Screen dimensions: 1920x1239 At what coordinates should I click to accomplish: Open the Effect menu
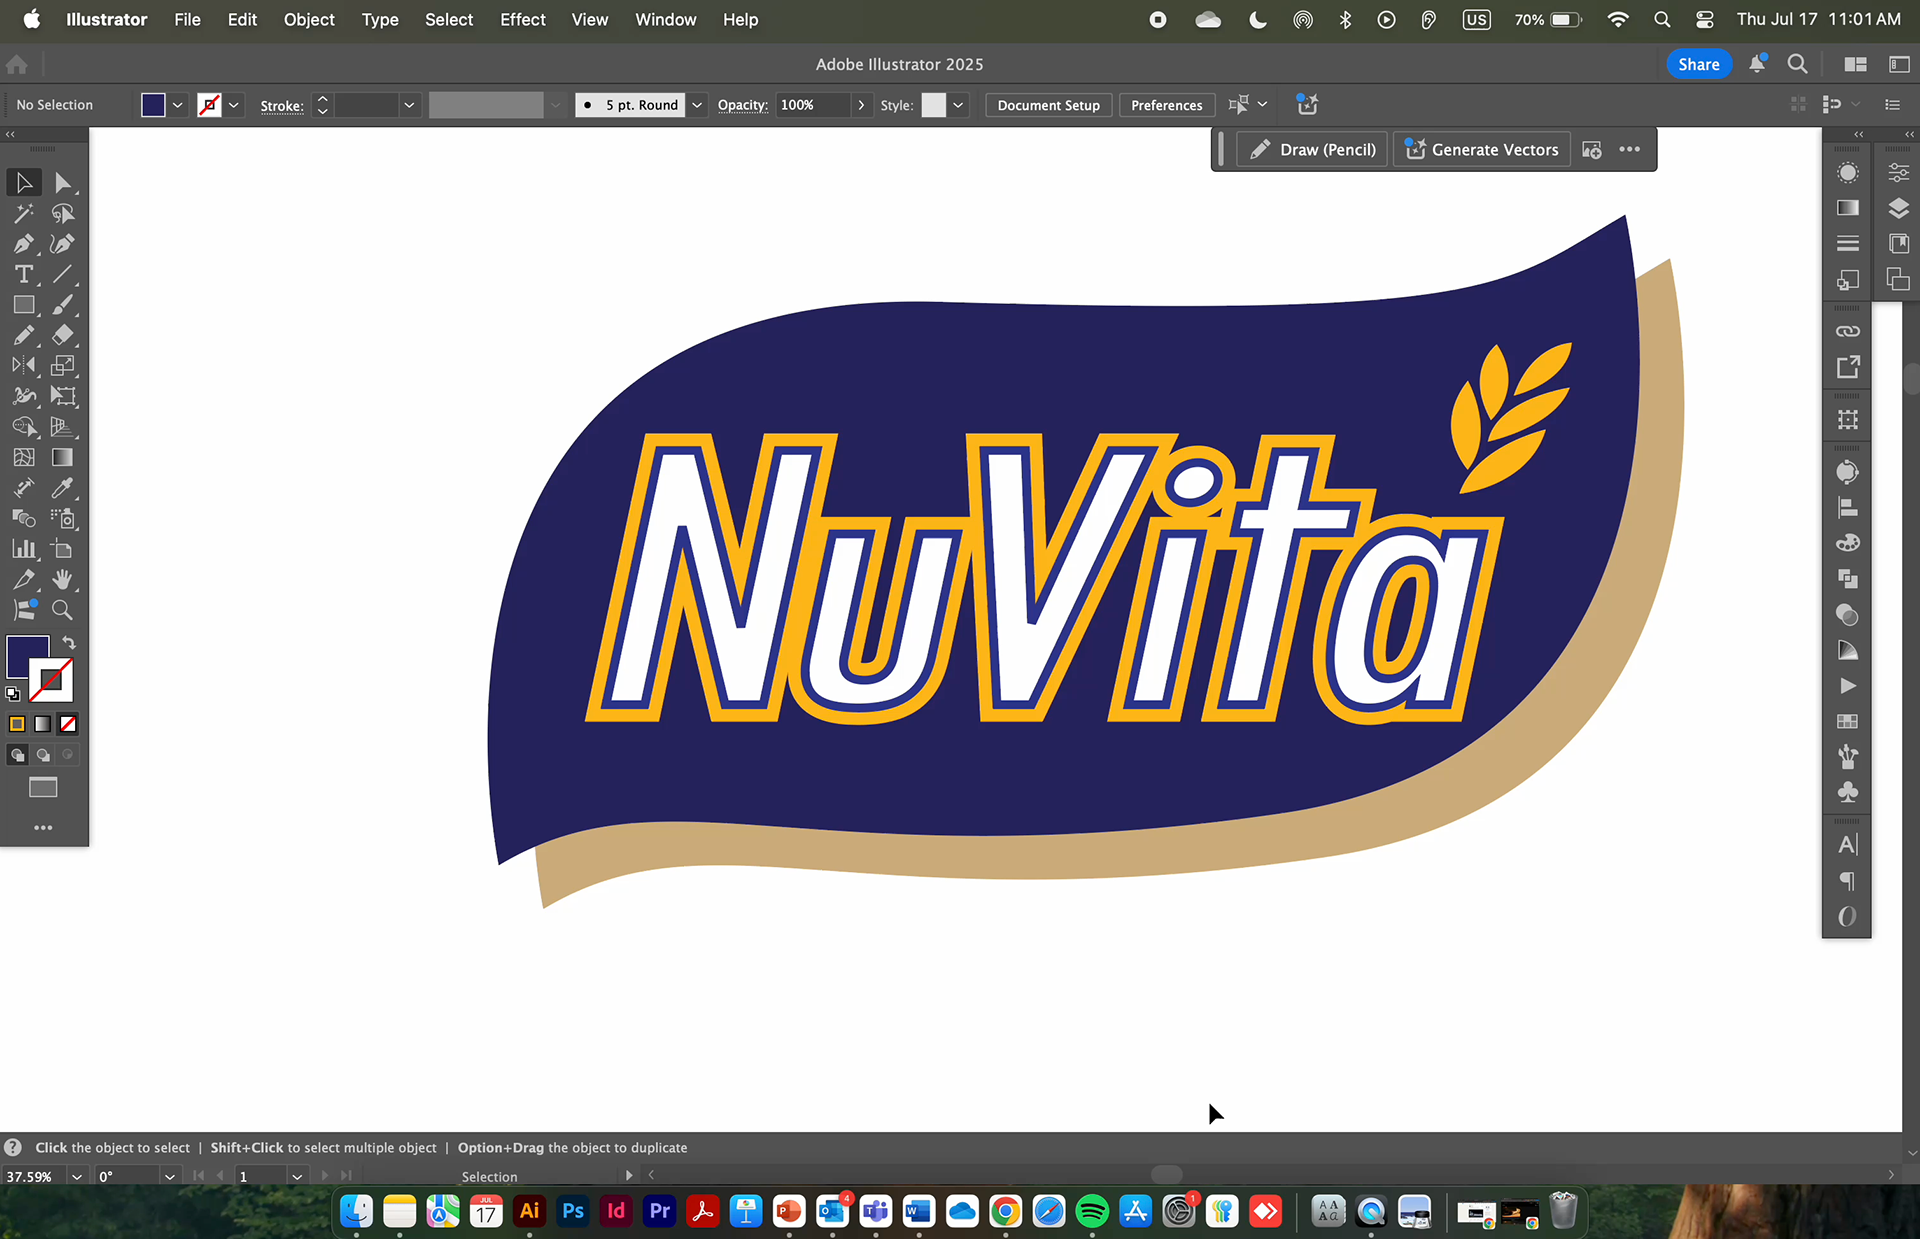click(x=522, y=20)
